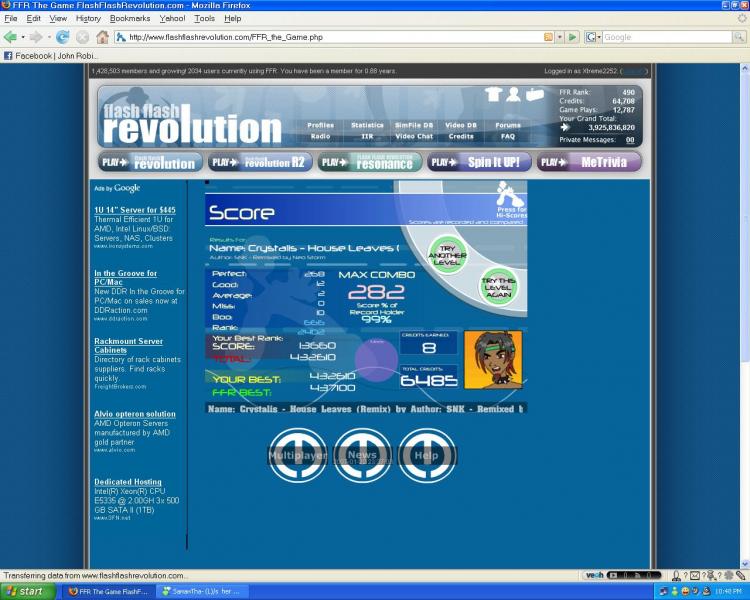The image size is (750, 600).
Task: Open the address bar history dropdown
Action: tap(559, 37)
